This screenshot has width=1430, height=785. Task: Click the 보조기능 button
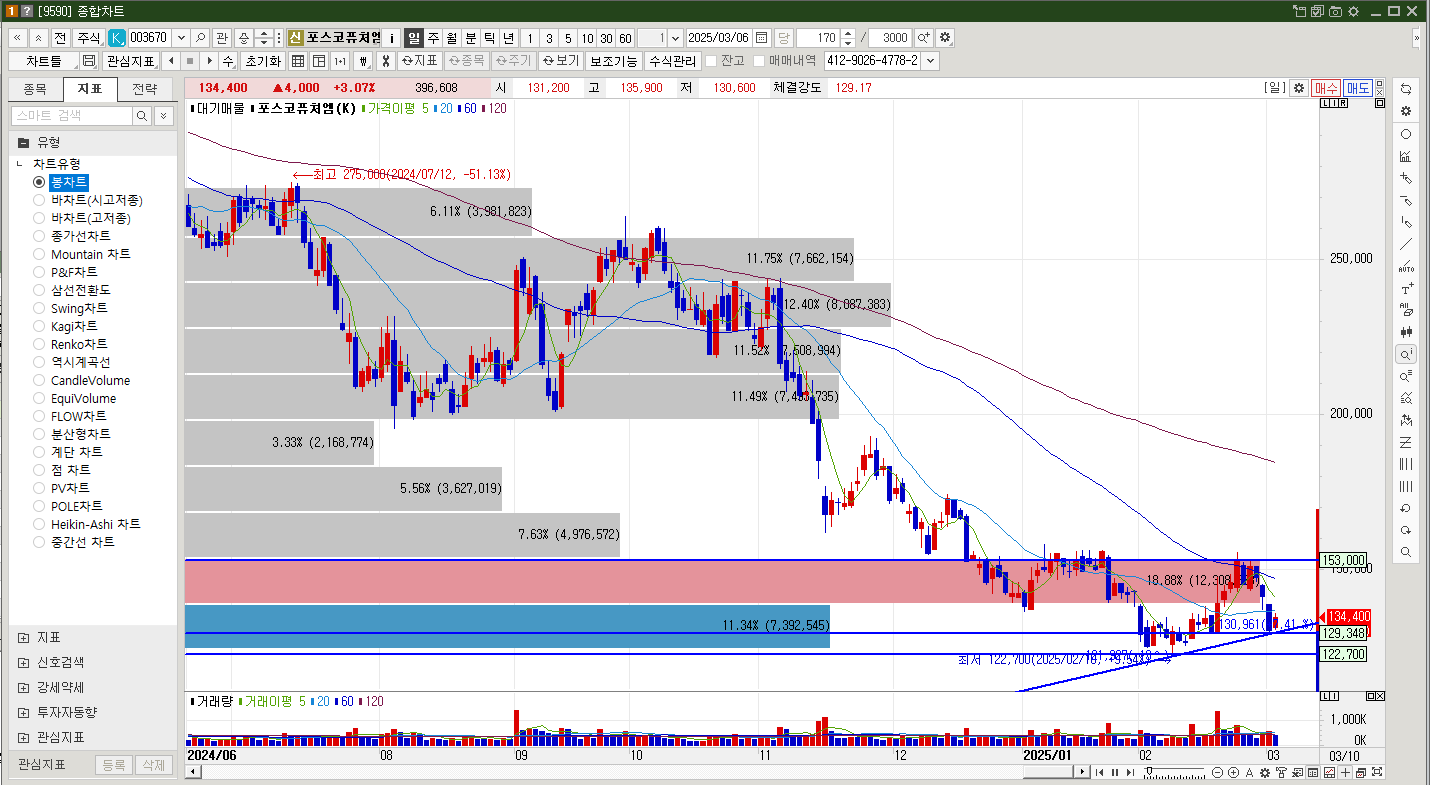click(613, 61)
